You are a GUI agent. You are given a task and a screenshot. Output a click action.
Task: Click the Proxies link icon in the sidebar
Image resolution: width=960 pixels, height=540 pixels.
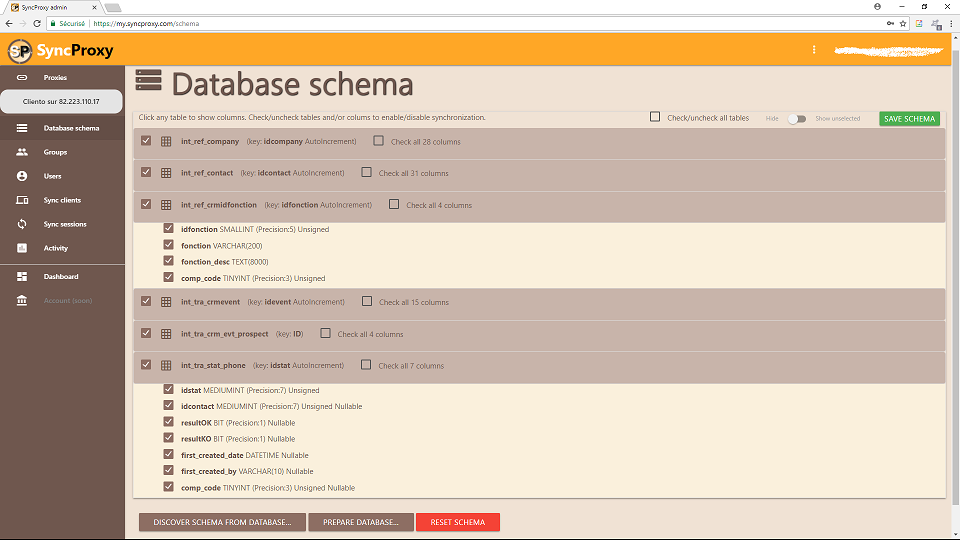tap(22, 78)
